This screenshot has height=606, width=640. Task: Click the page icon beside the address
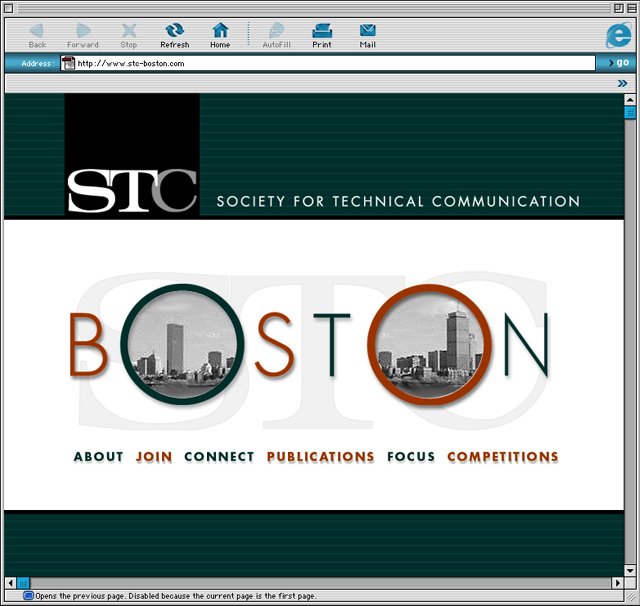tap(68, 63)
